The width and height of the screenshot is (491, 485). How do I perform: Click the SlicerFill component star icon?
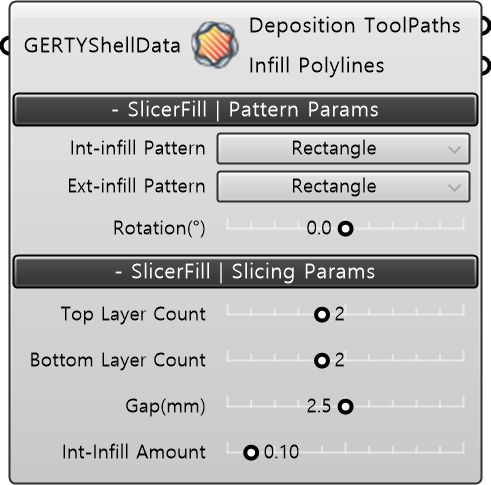click(x=215, y=45)
